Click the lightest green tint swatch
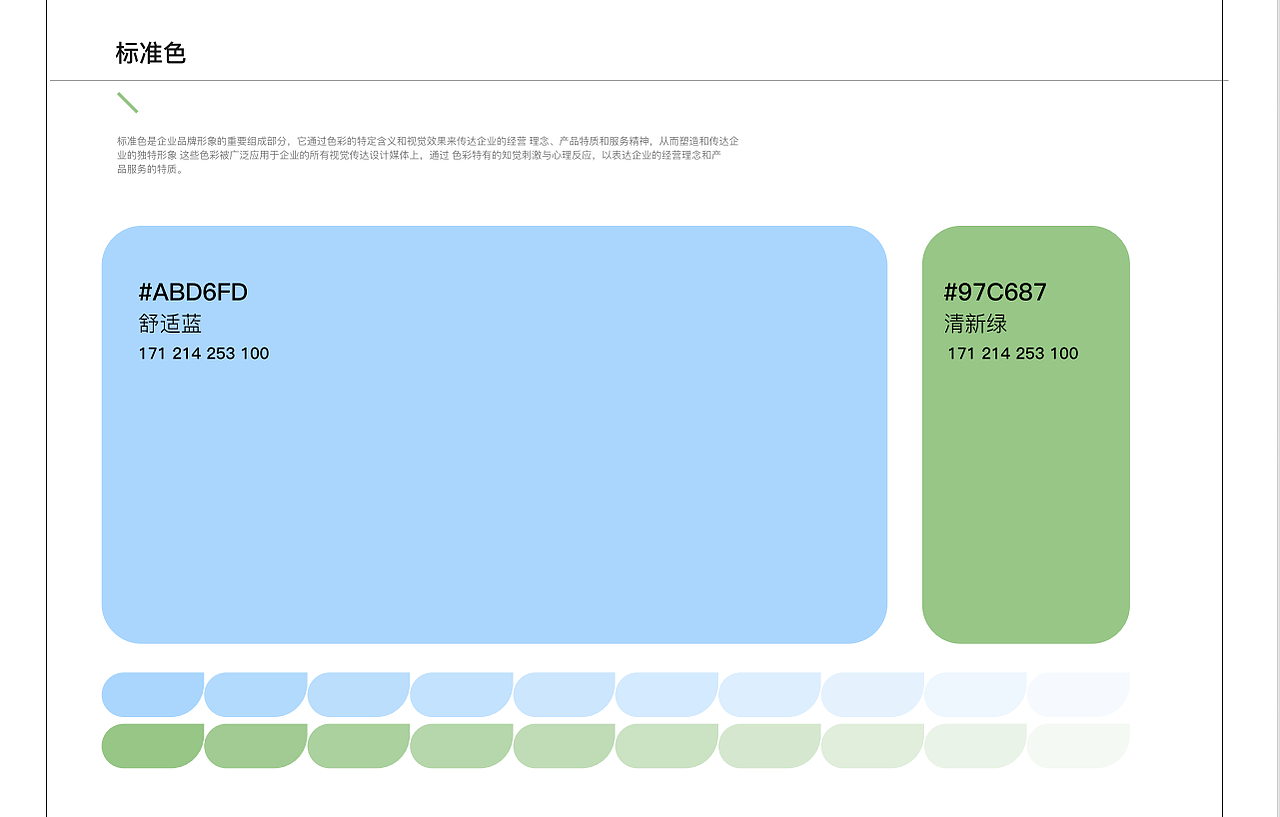Screen dimensions: 1280x817 pyautogui.click(x=1078, y=746)
